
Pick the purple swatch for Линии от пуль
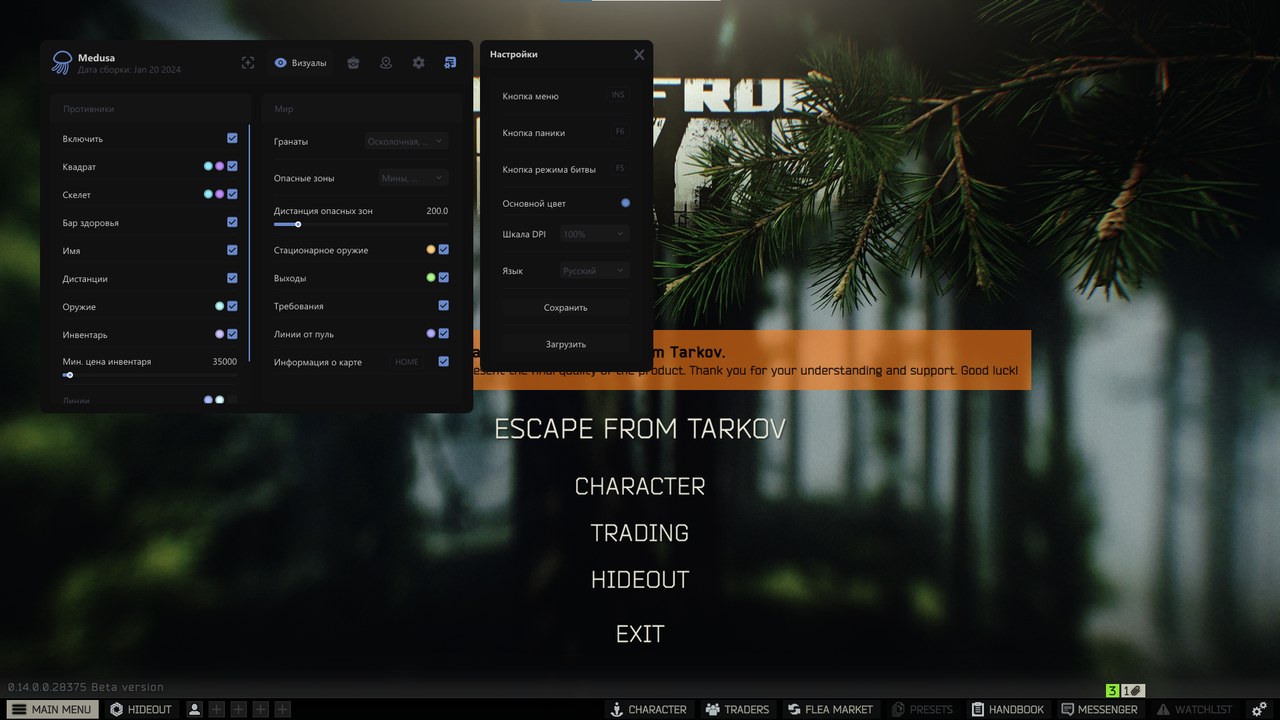431,333
